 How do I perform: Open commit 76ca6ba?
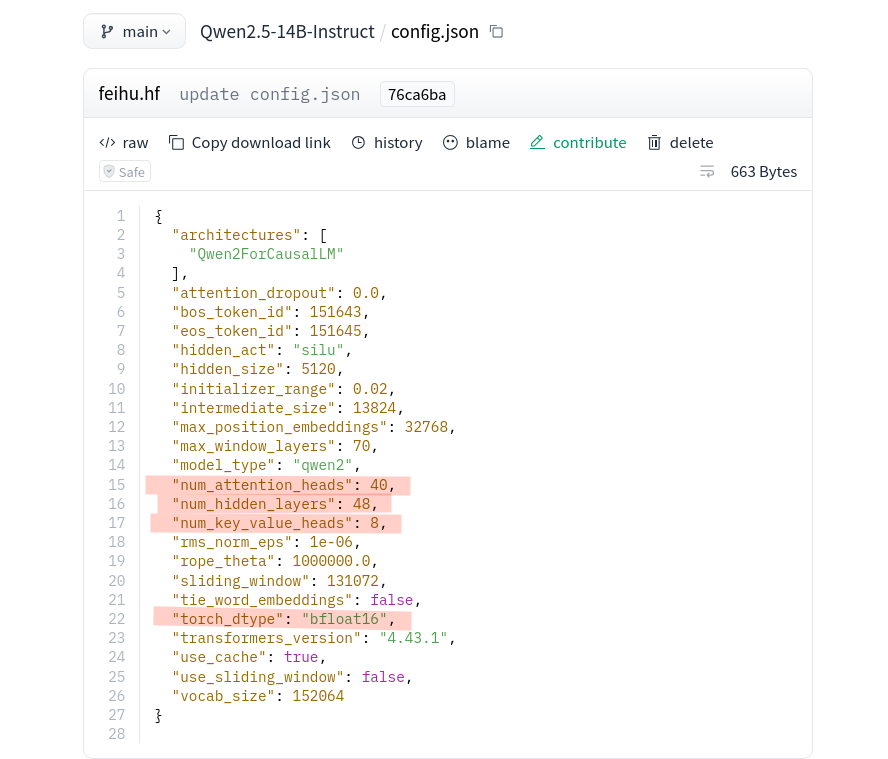pyautogui.click(x=417, y=95)
